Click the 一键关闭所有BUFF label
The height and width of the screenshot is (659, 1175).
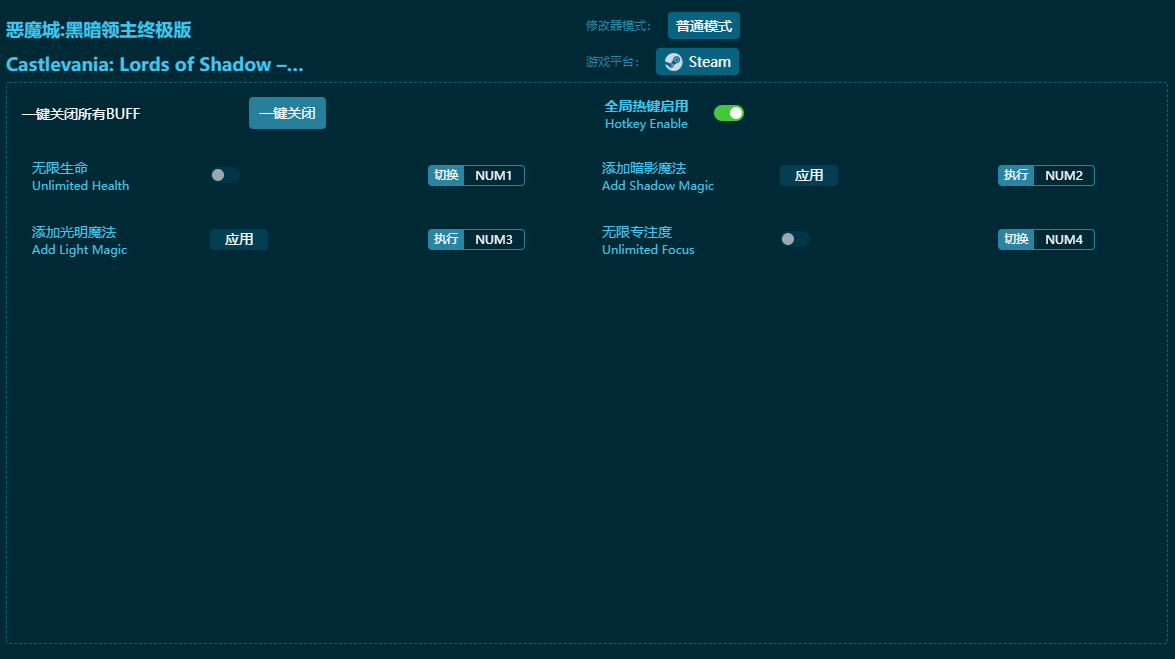tap(81, 114)
